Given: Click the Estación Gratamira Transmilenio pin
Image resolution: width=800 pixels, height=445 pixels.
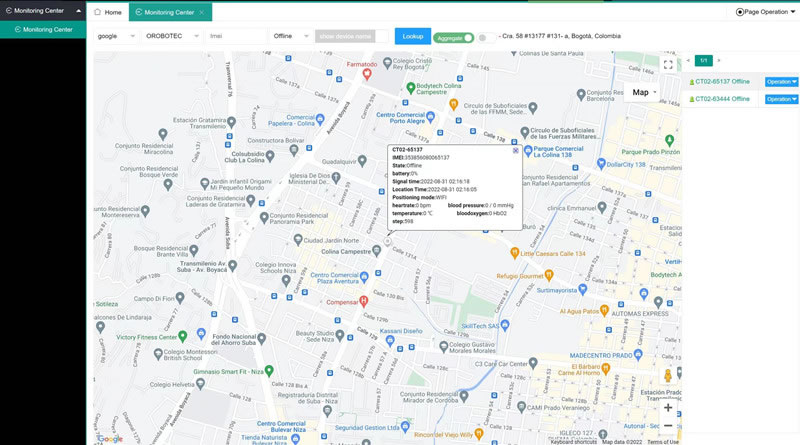Looking at the screenshot, I should (232, 122).
